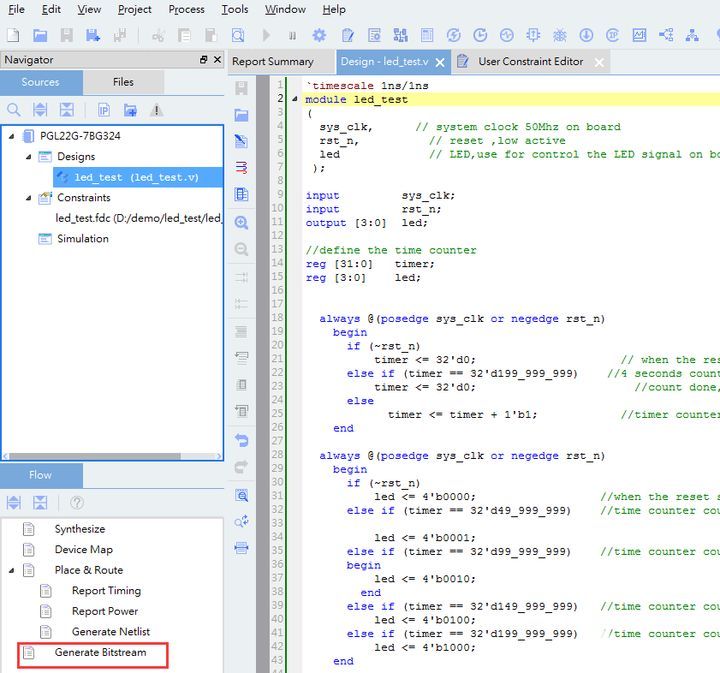Open the Process menu

tap(186, 9)
